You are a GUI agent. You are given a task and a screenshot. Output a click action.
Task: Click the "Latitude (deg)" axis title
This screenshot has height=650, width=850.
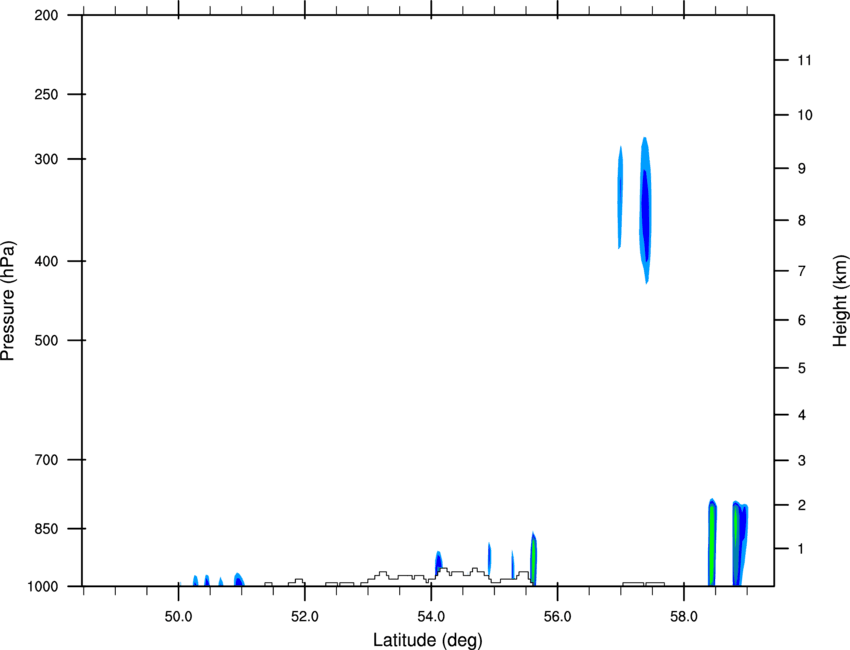click(427, 640)
